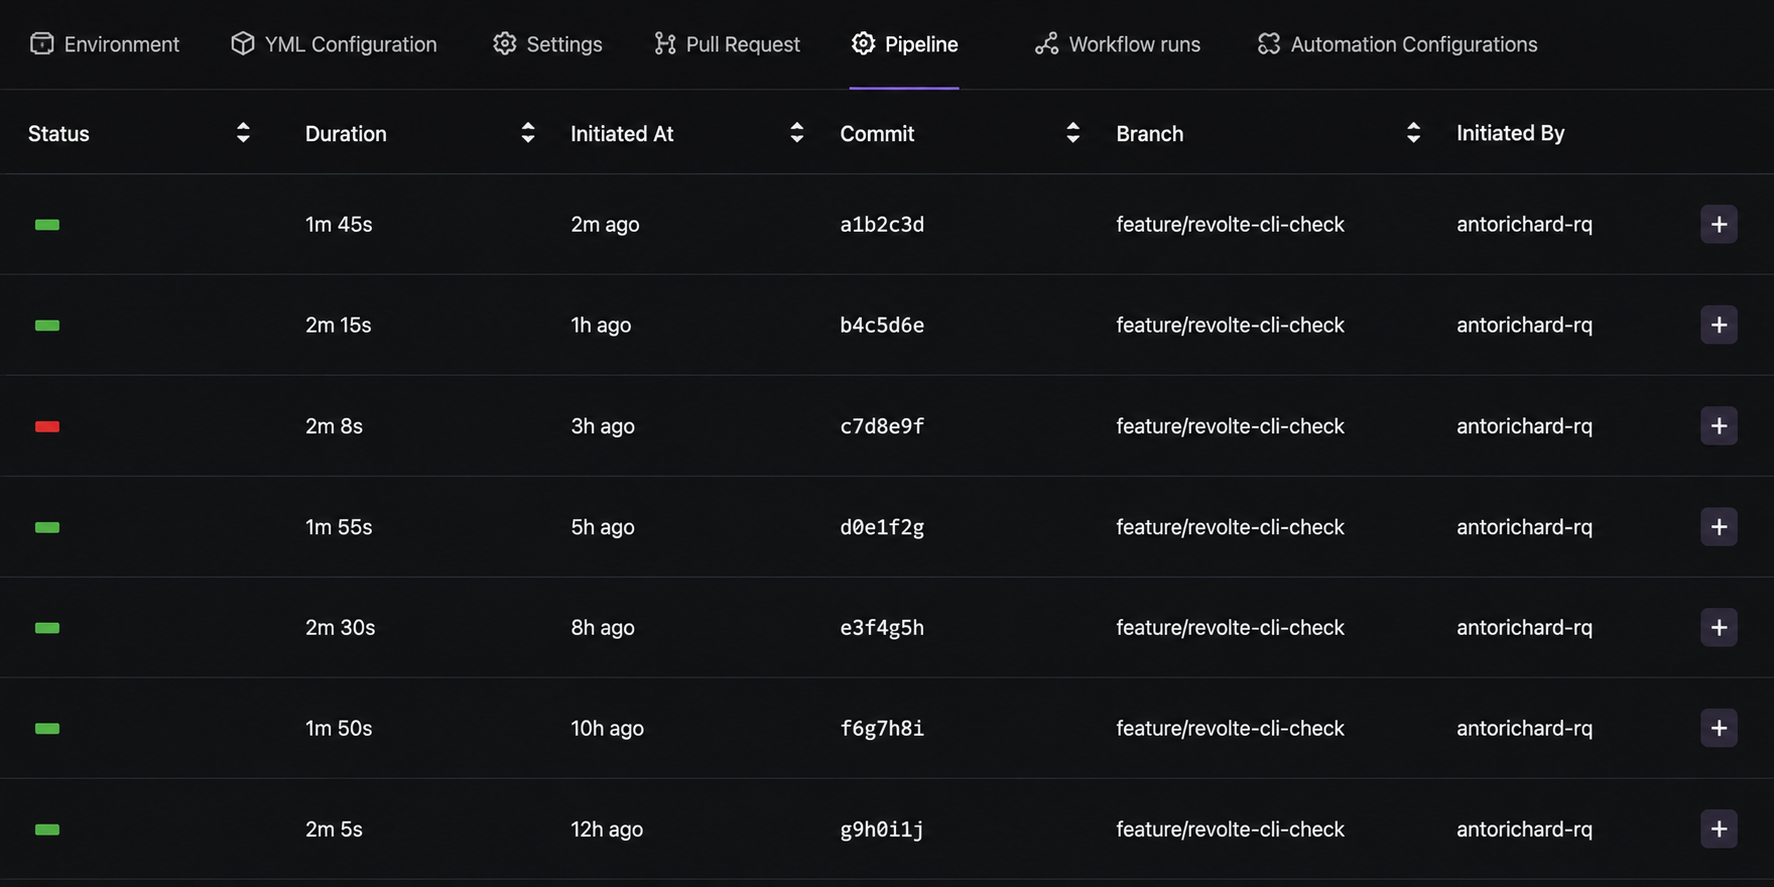Screen dimensions: 1774x887
Task: Go to the Pull Request tab
Action: (727, 44)
